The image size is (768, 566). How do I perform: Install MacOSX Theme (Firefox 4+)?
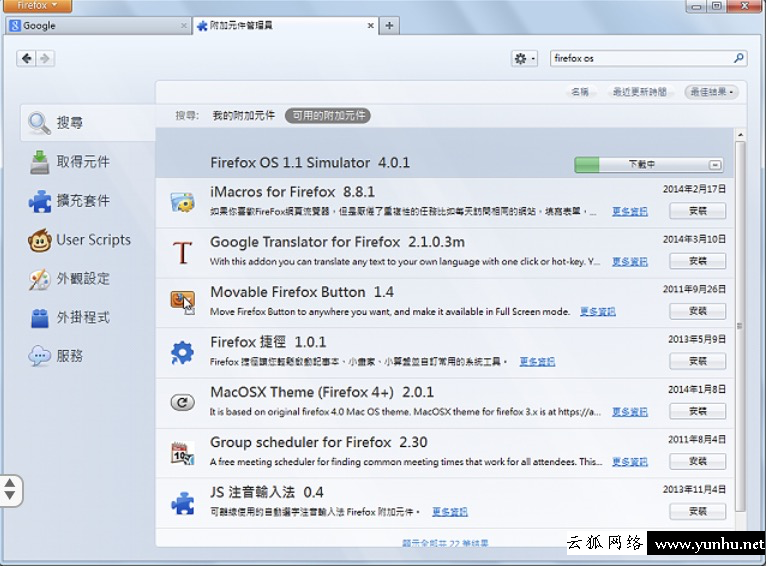(x=697, y=411)
